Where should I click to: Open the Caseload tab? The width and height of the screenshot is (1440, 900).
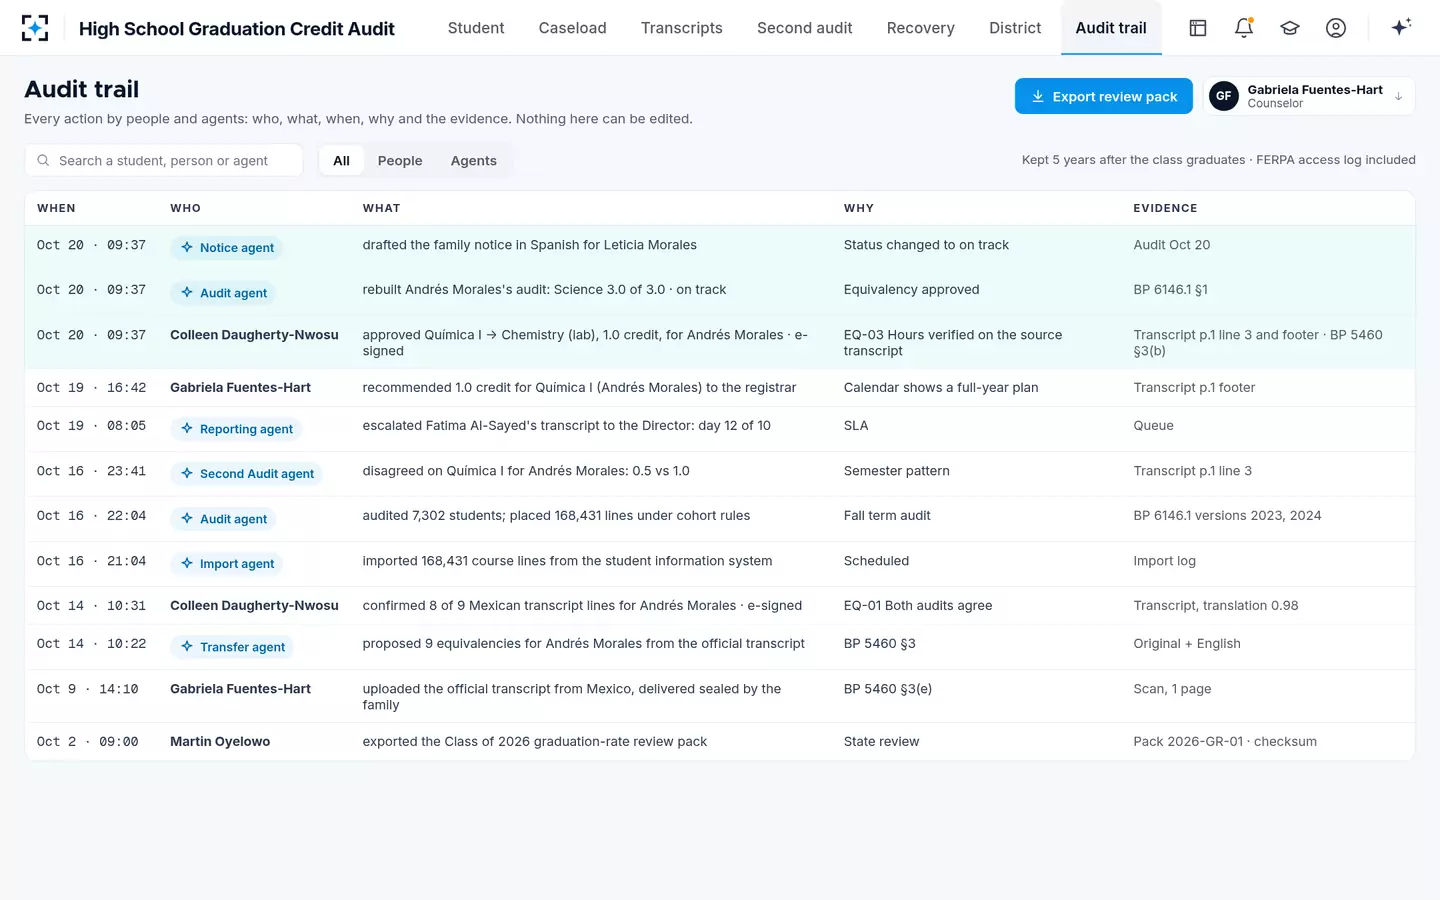tap(573, 28)
